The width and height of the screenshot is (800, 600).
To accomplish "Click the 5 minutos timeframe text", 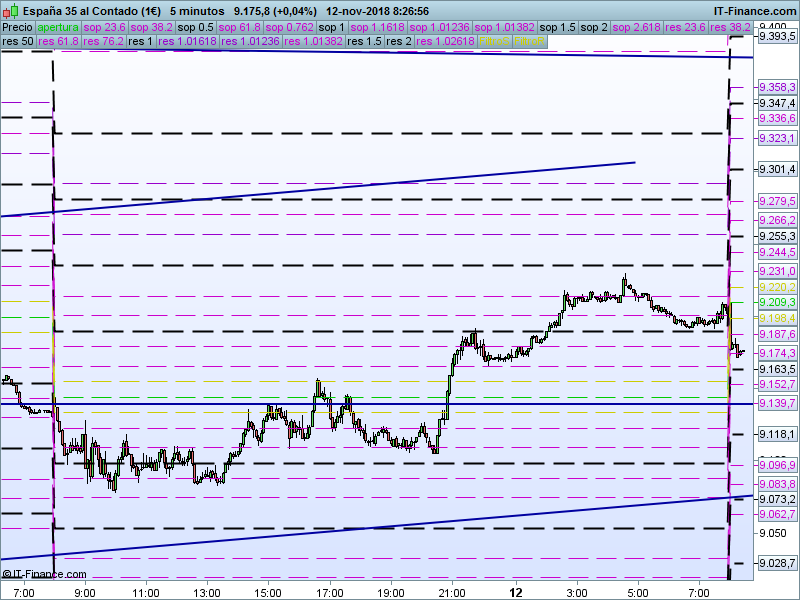I will pyautogui.click(x=197, y=11).
